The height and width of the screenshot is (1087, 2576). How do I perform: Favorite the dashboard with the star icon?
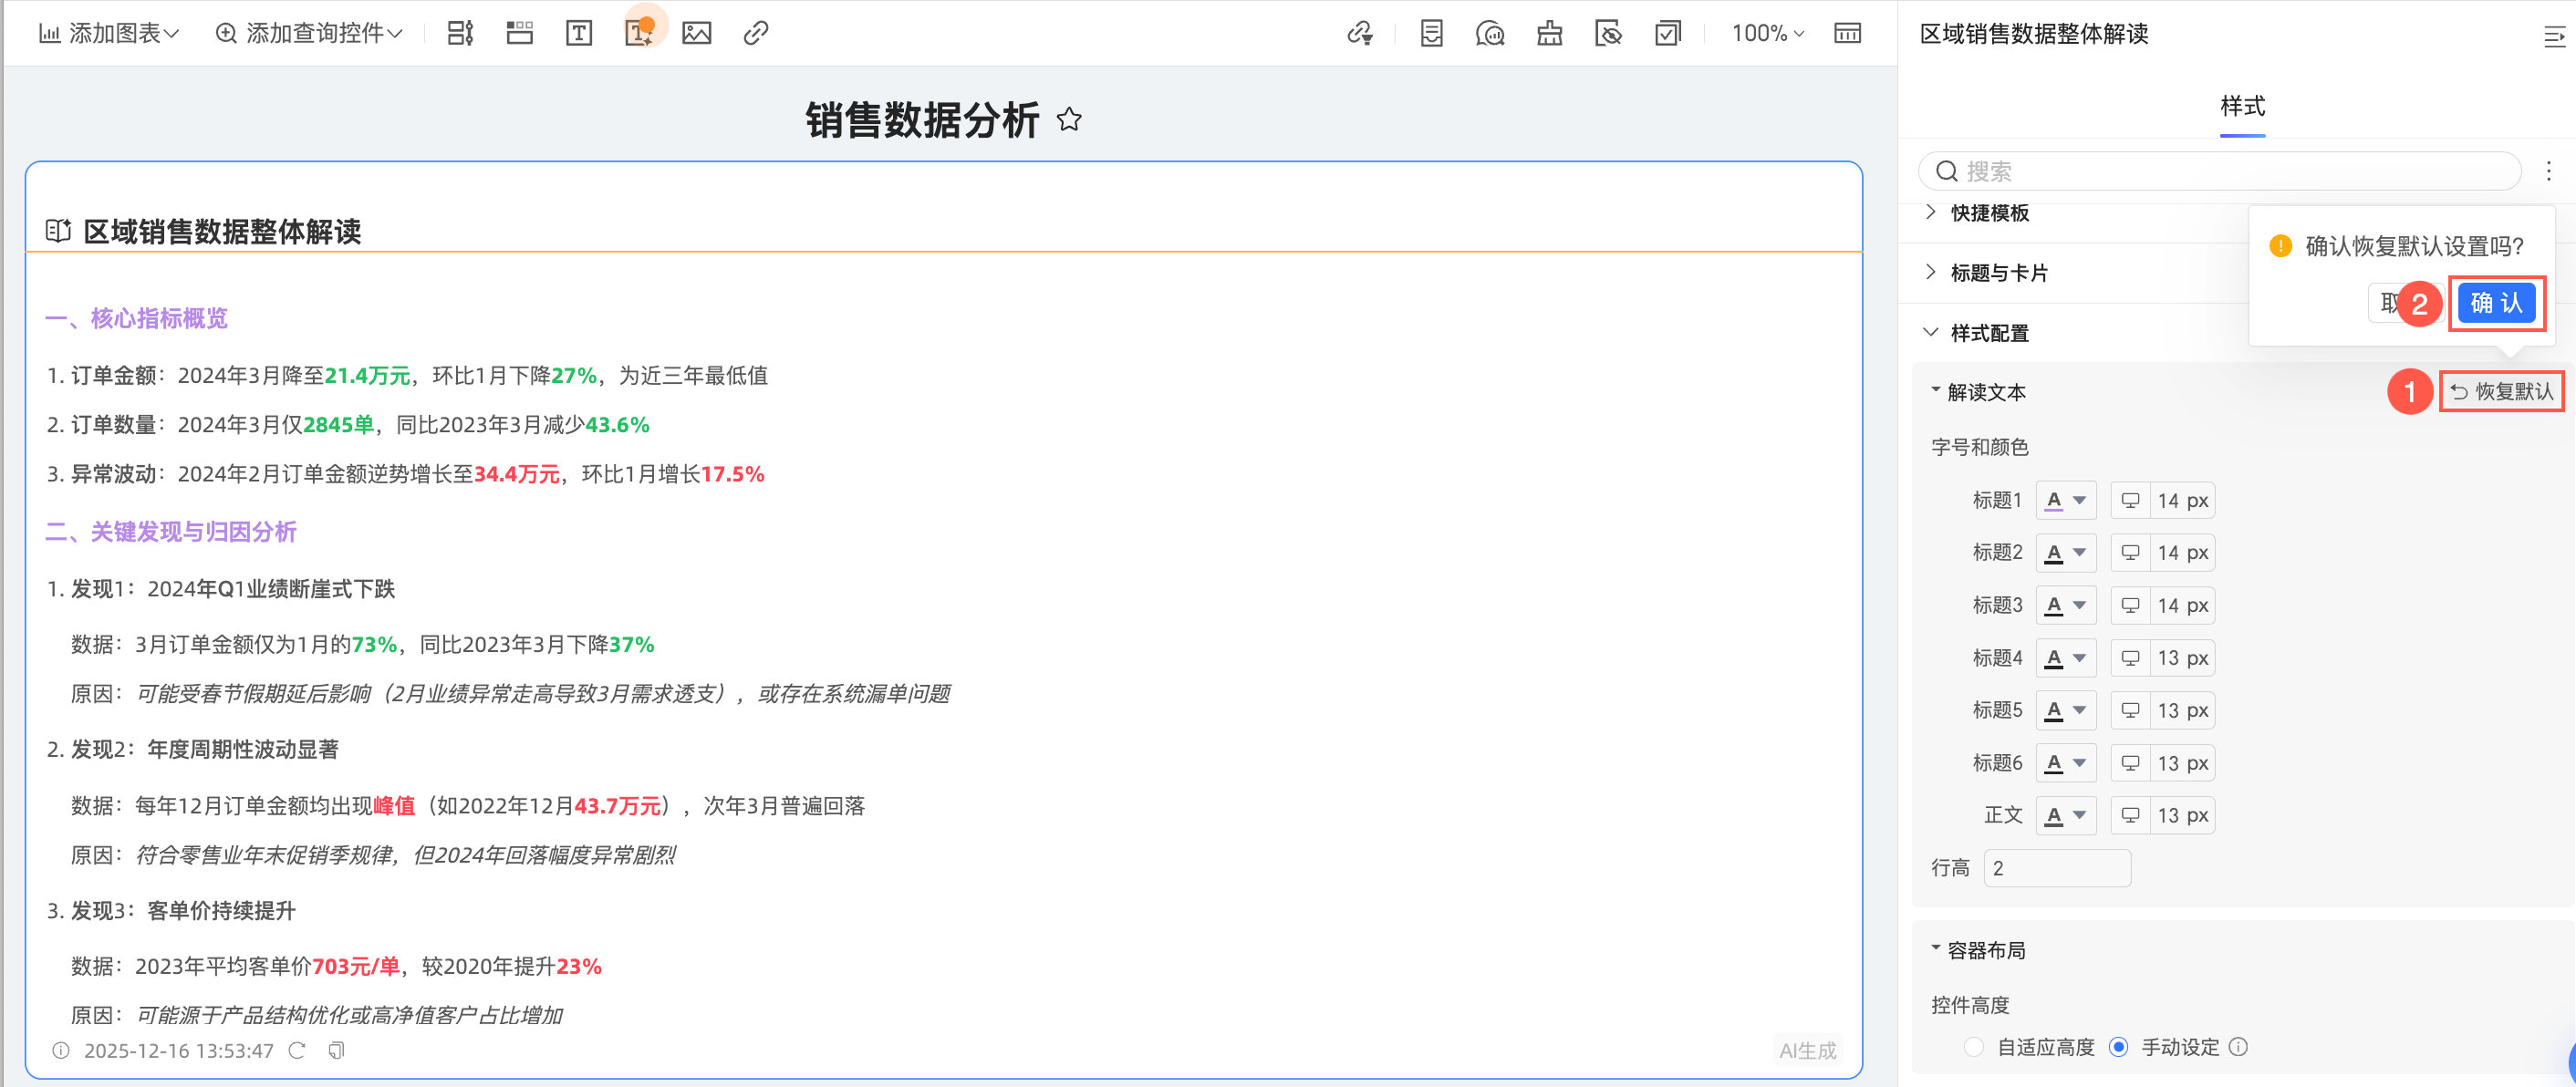click(1069, 120)
